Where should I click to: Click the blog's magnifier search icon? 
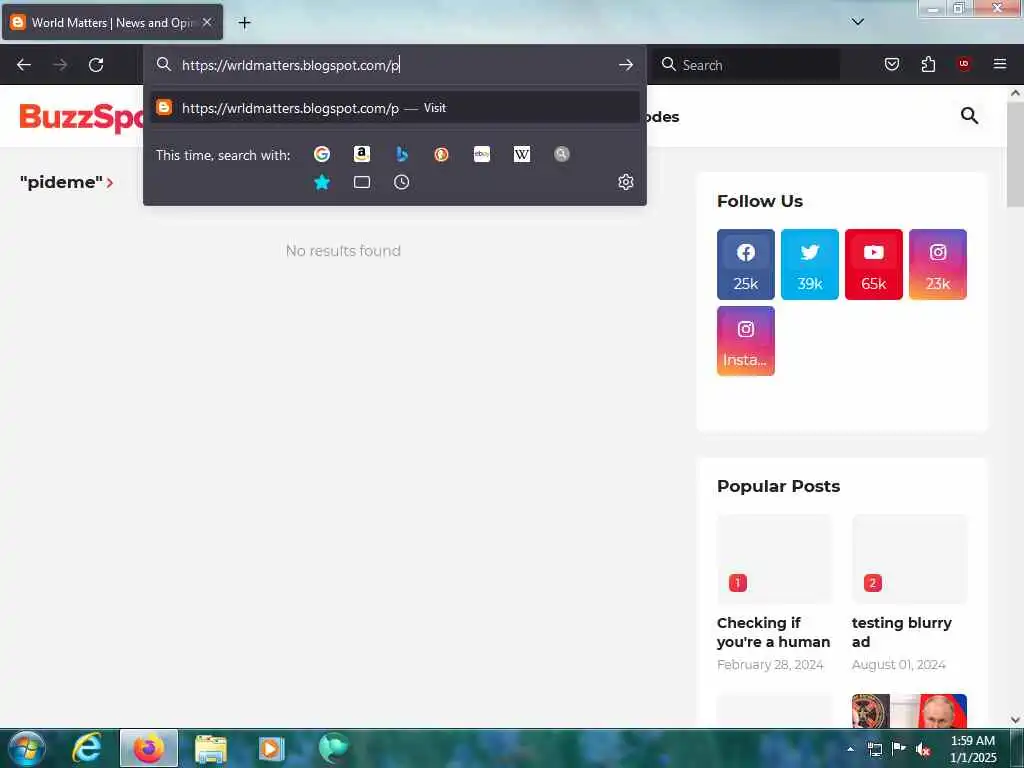point(969,116)
